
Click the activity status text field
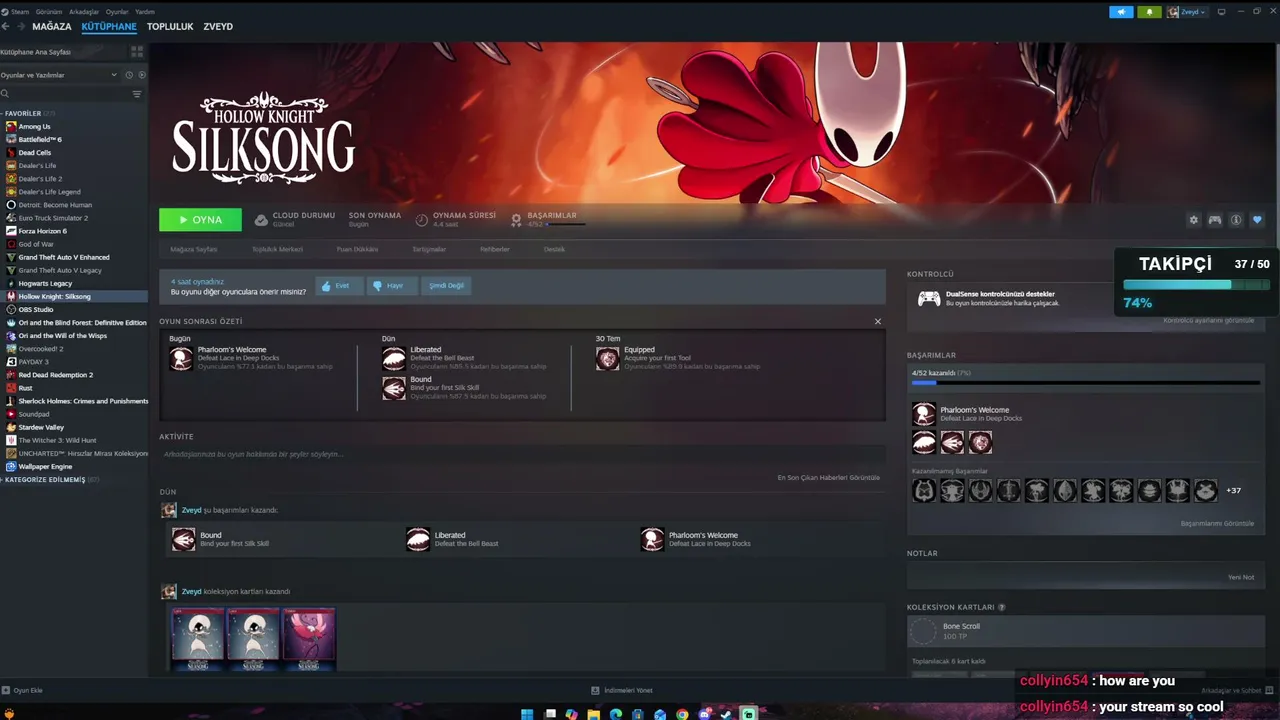coord(521,454)
